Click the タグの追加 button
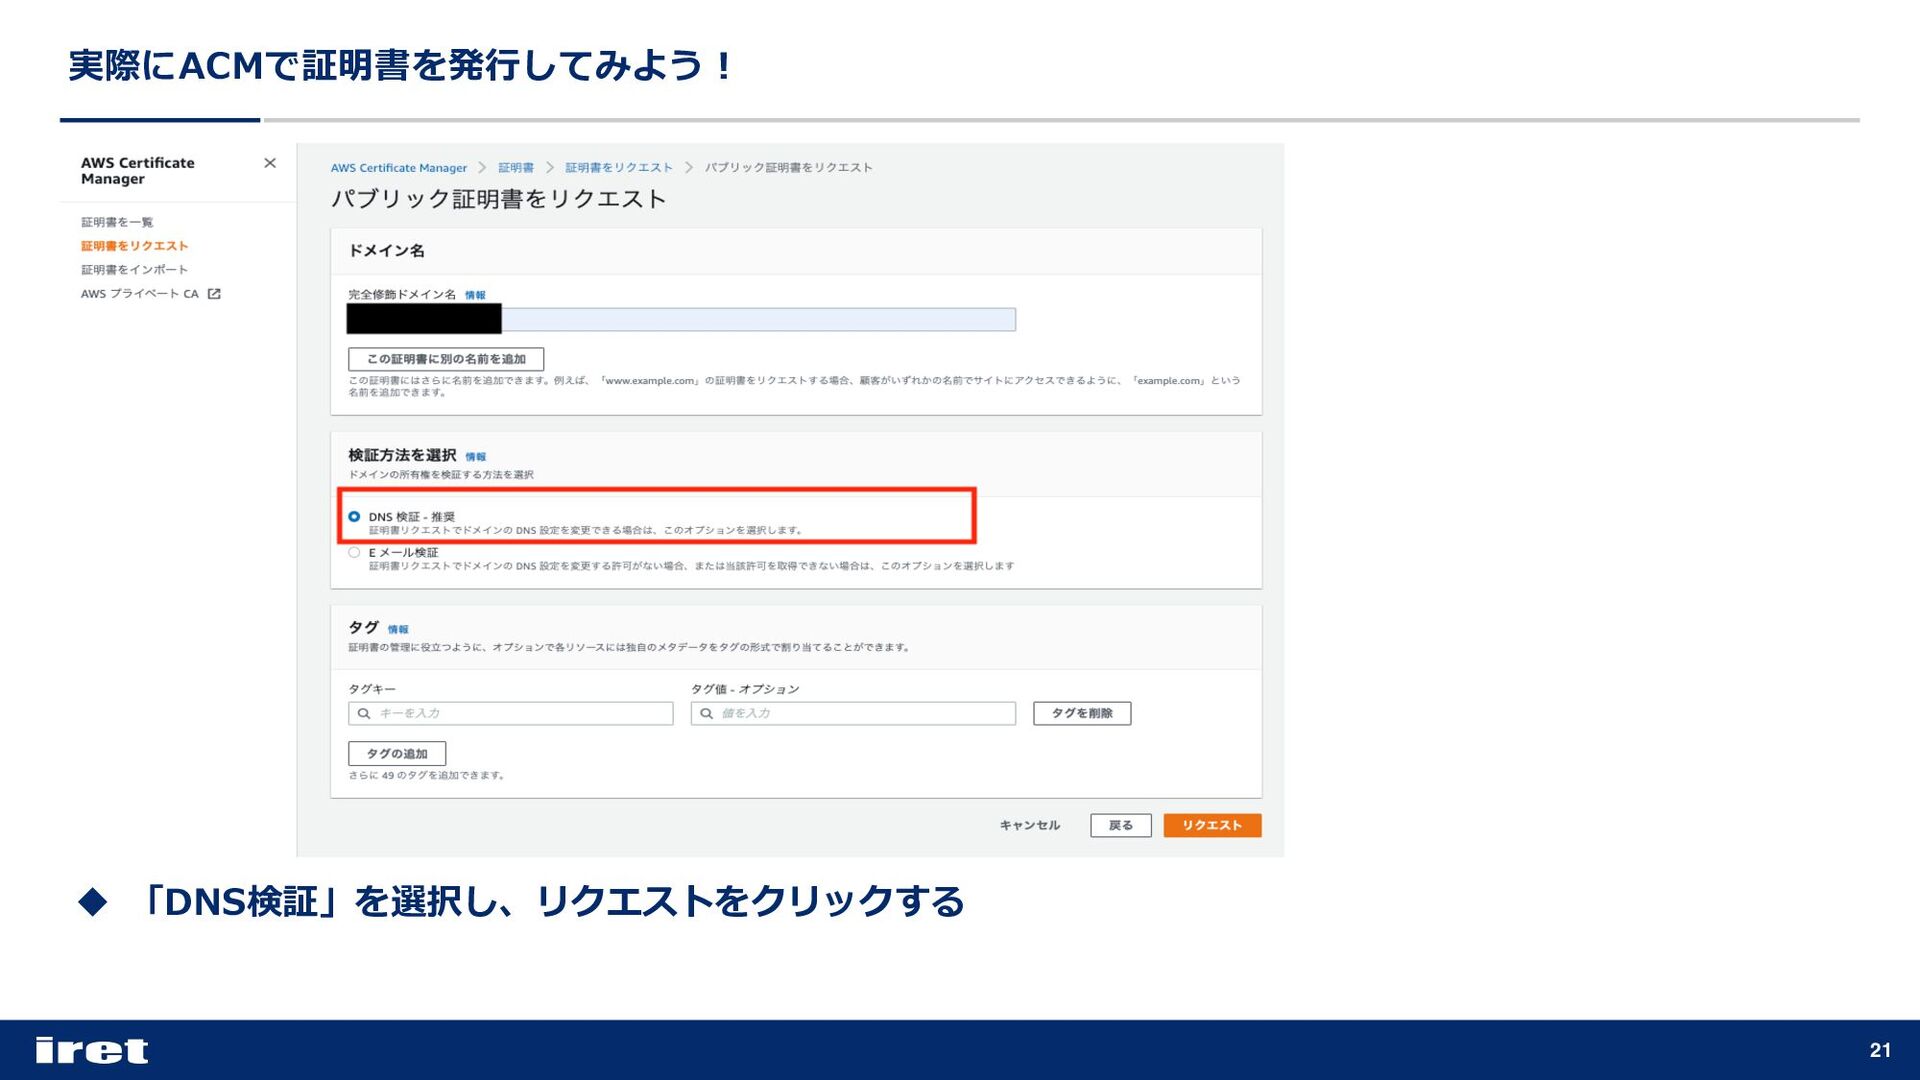 (397, 754)
